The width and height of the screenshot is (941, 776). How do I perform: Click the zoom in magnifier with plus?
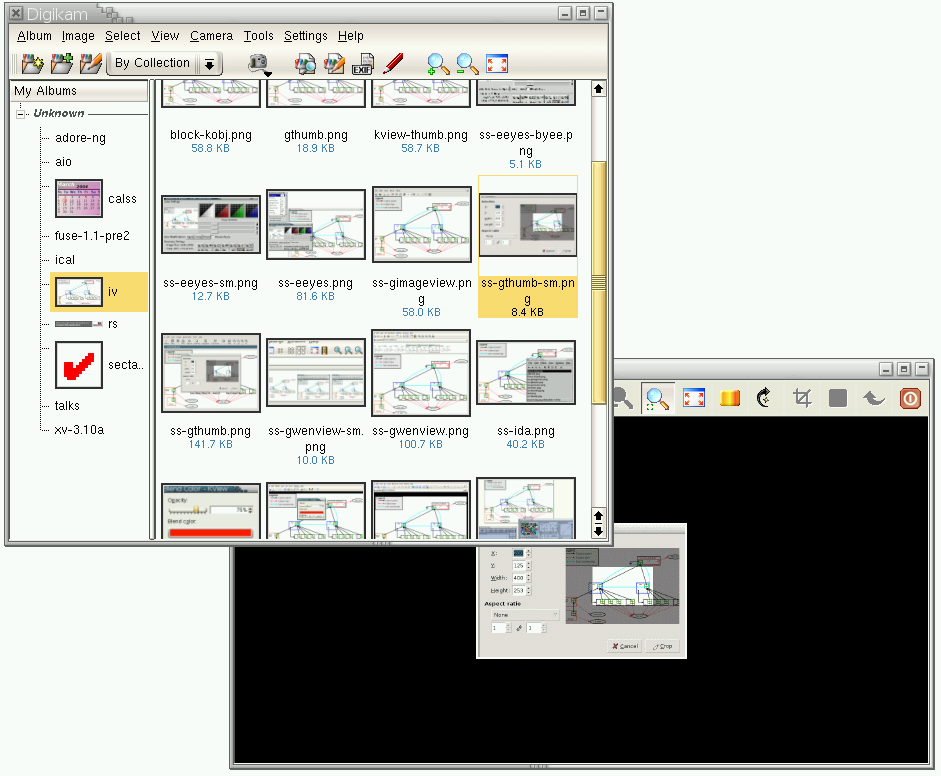(x=438, y=64)
